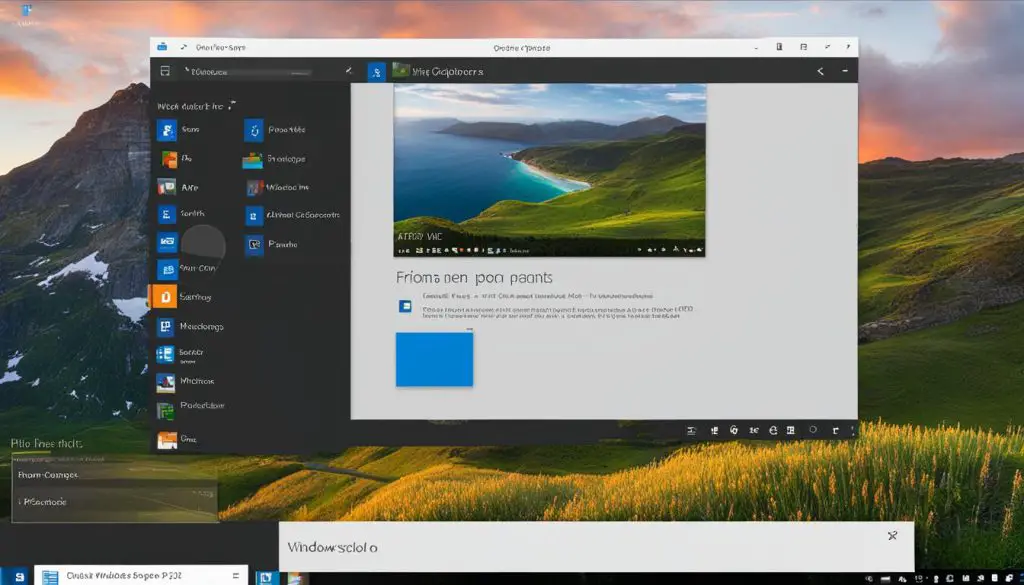Open the orange-red Do app icon
This screenshot has height=585, width=1024.
click(169, 159)
